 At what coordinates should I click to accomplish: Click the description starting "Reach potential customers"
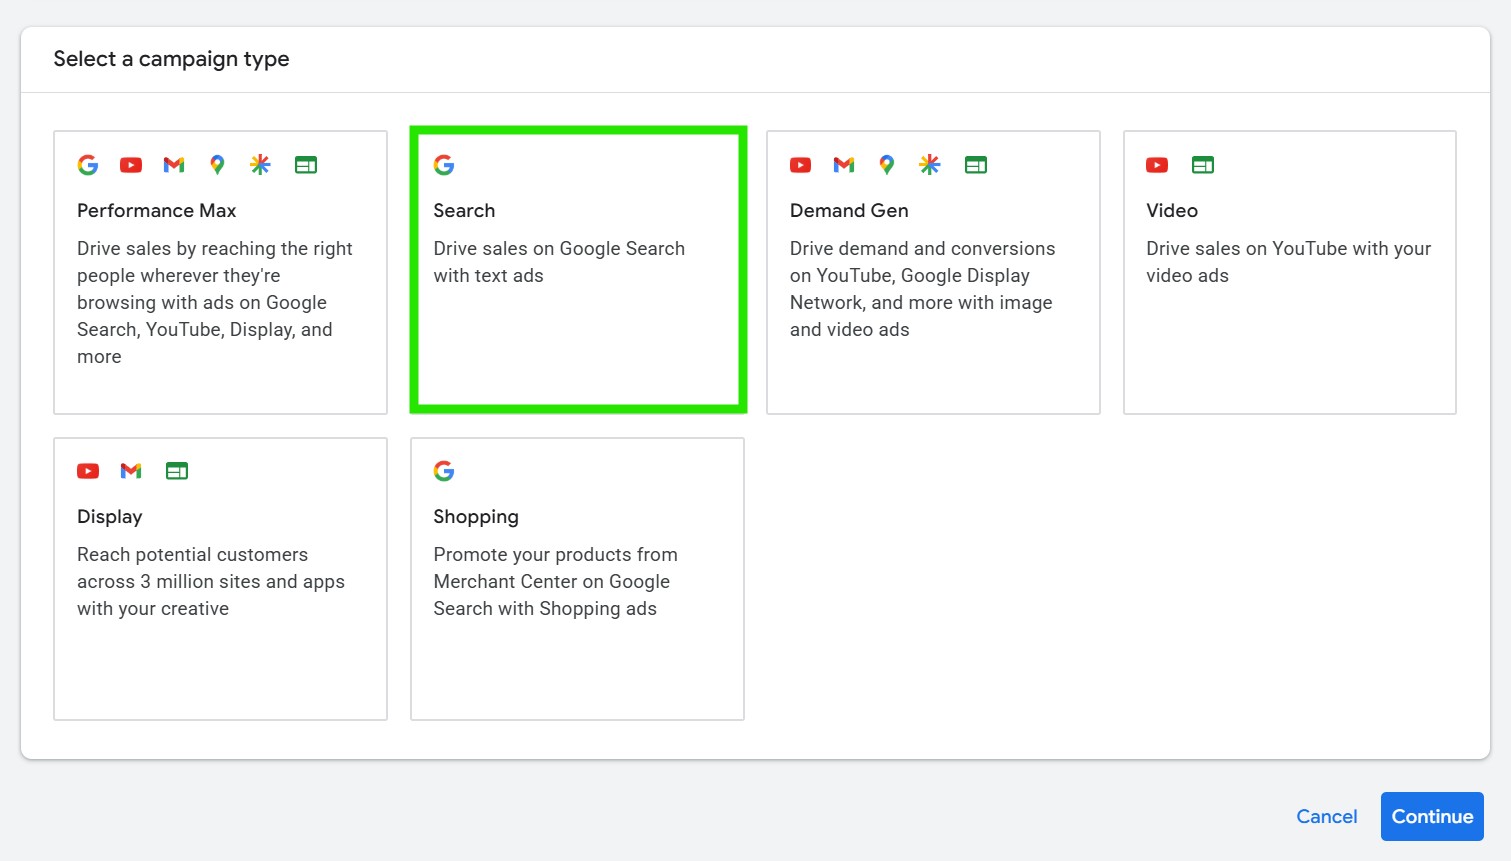coord(211,582)
